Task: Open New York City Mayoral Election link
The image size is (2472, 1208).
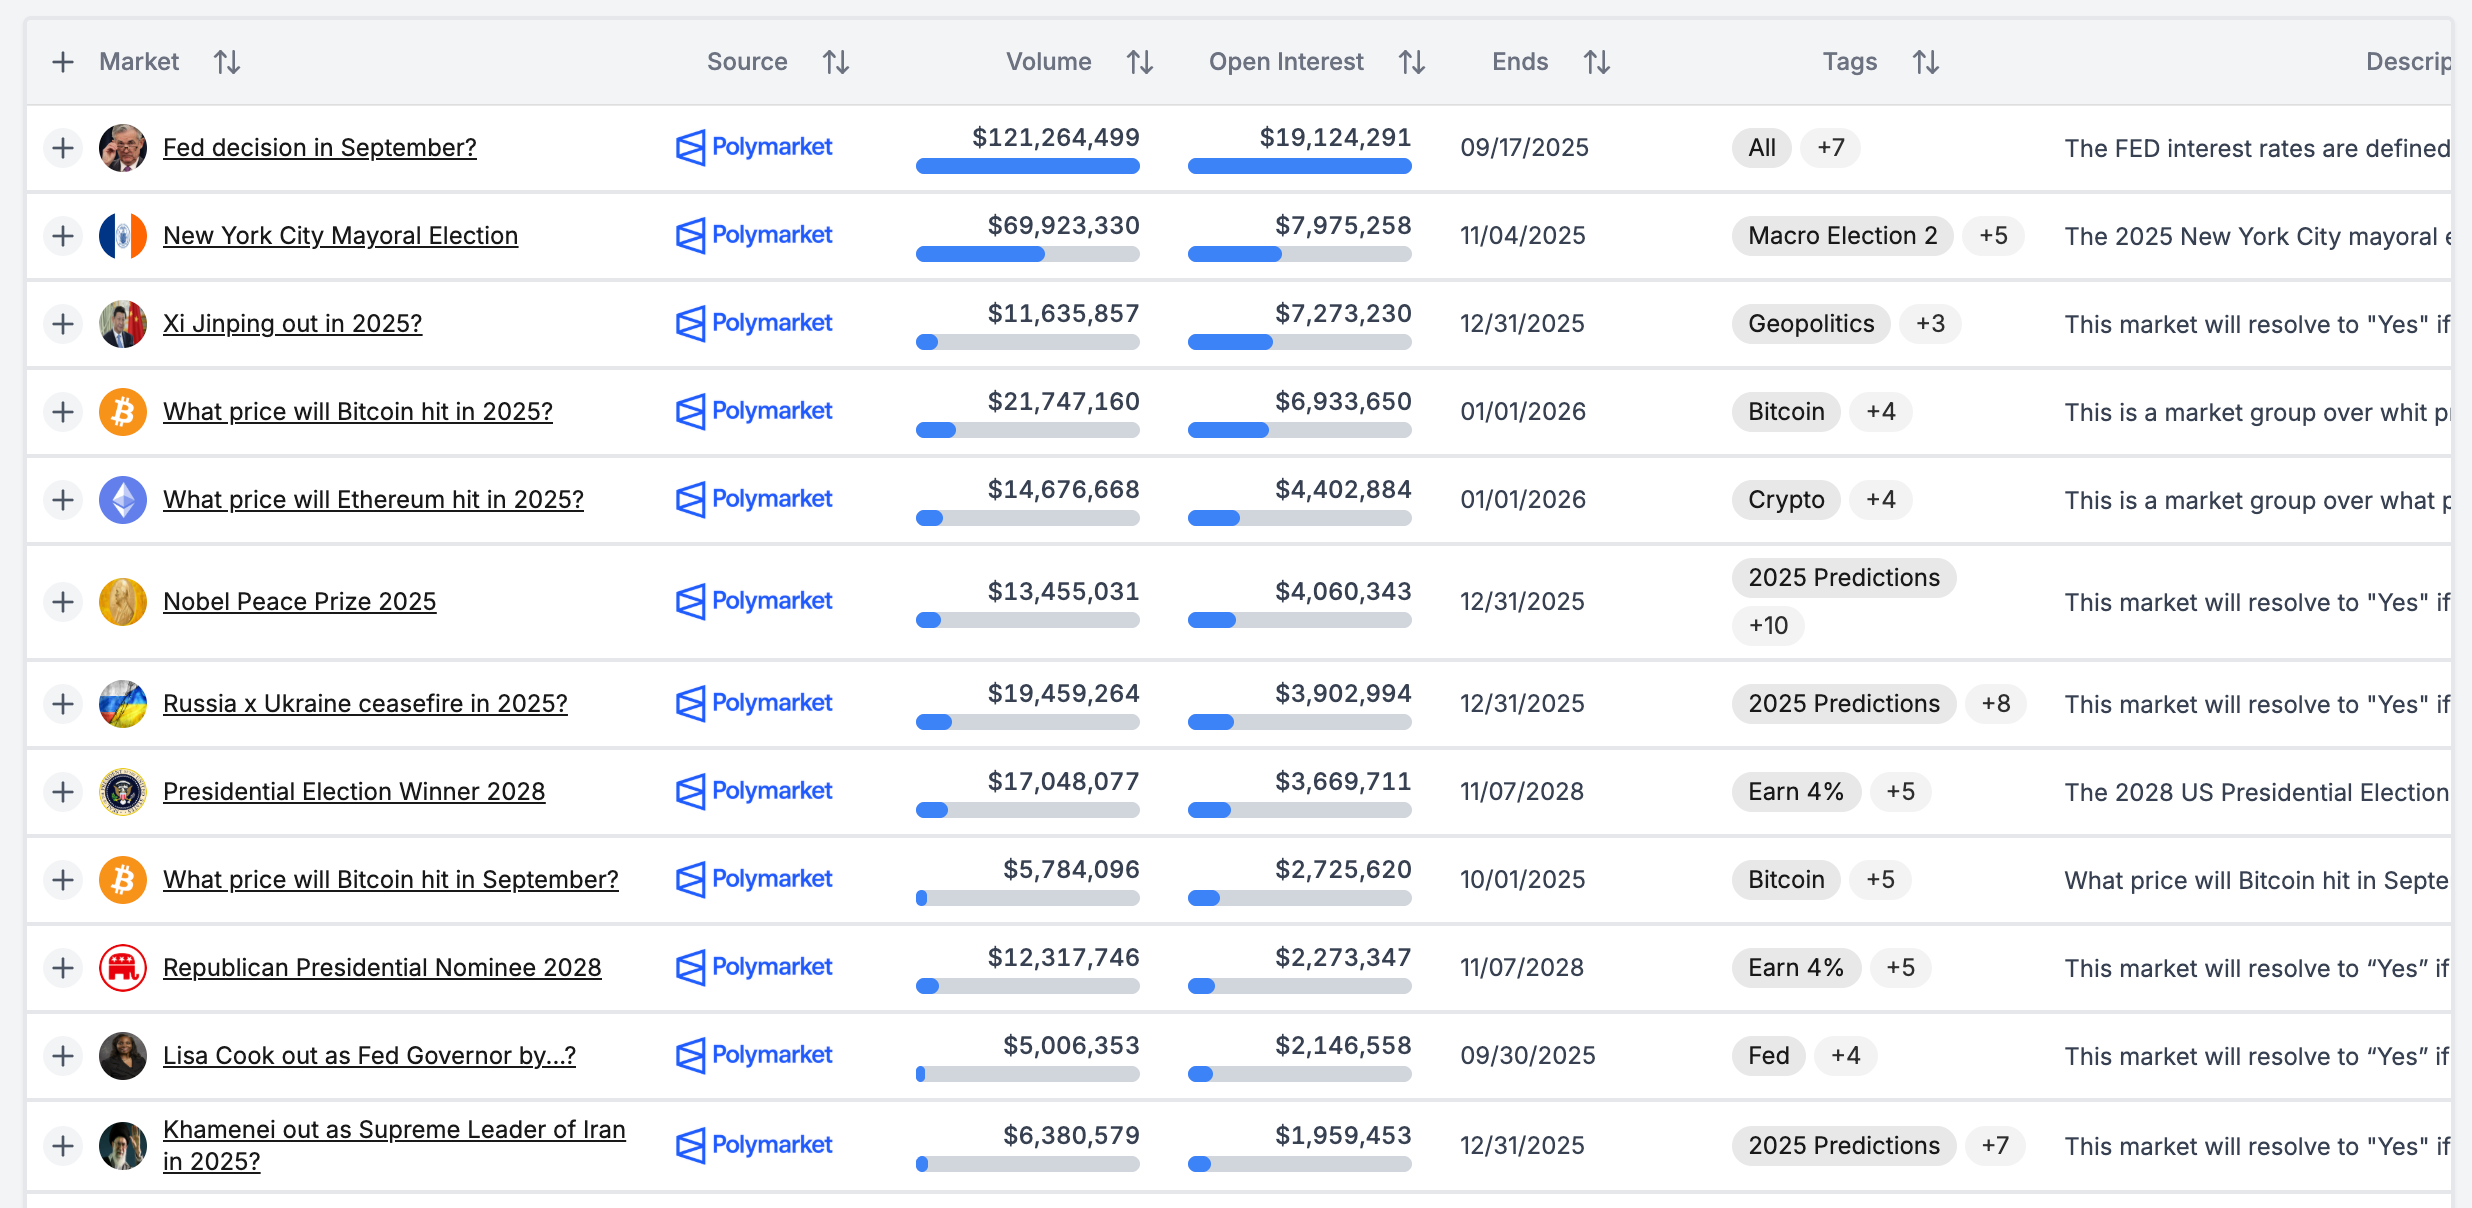Action: pyautogui.click(x=340, y=236)
